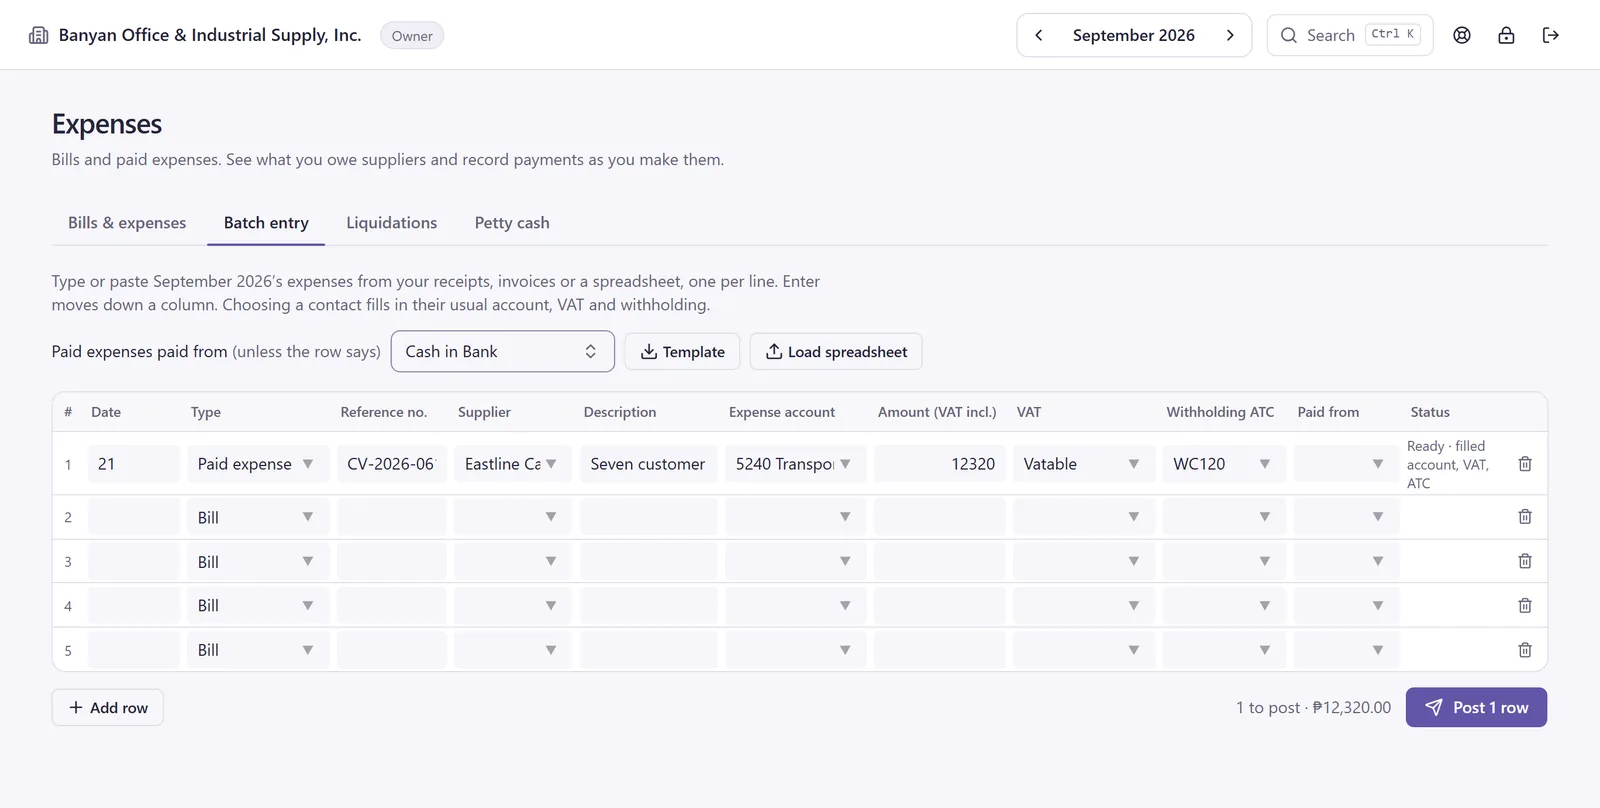This screenshot has height=808, width=1600.
Task: Open row 1 WC120 withholding dropdown
Action: pyautogui.click(x=1224, y=464)
